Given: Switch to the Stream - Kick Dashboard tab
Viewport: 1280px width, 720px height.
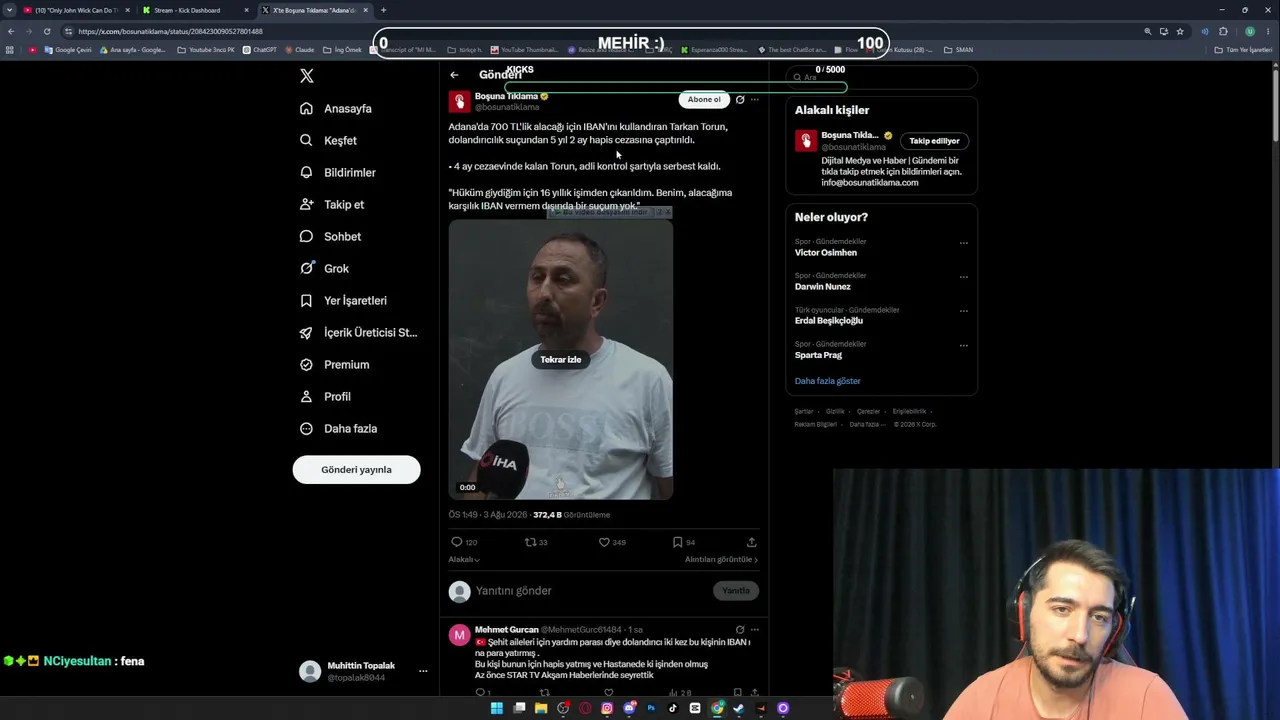Looking at the screenshot, I should tap(195, 10).
